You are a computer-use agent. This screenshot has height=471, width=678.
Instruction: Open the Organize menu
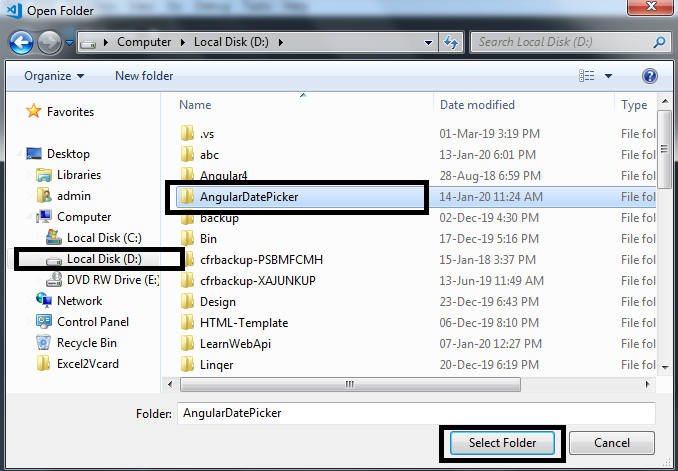tap(54, 76)
